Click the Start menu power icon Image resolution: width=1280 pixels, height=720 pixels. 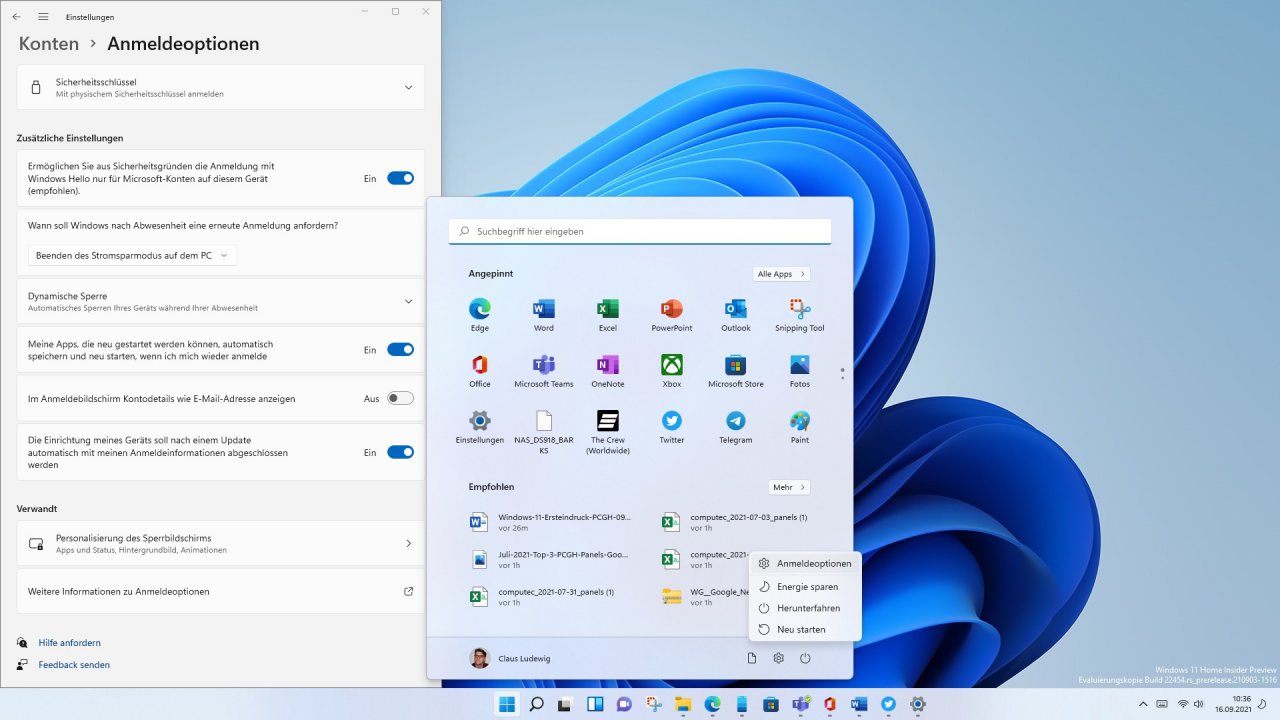point(805,658)
